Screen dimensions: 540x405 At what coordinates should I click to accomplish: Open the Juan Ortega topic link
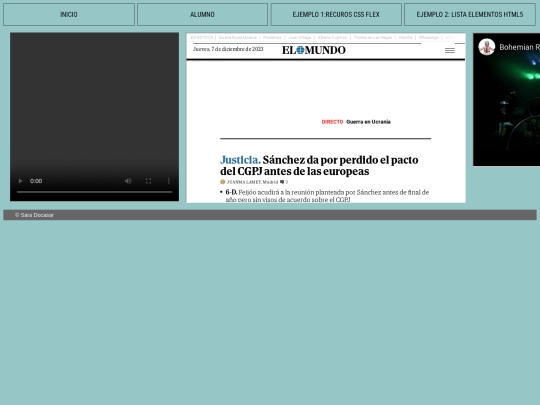299,37
